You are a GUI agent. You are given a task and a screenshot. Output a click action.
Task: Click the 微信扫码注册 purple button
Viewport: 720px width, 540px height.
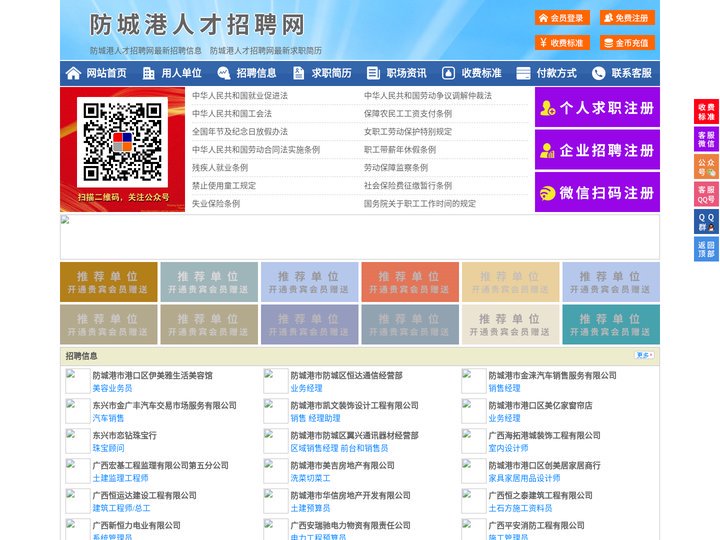(x=597, y=192)
